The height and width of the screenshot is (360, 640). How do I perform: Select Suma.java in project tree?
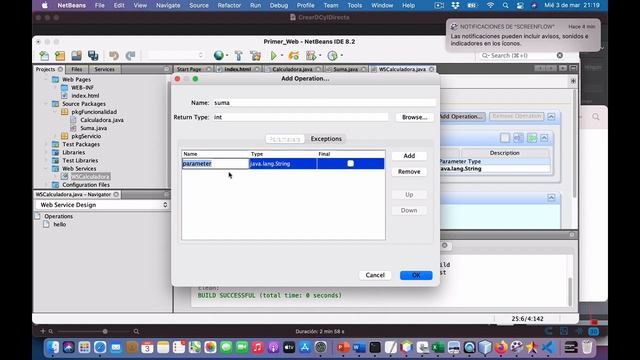93,128
